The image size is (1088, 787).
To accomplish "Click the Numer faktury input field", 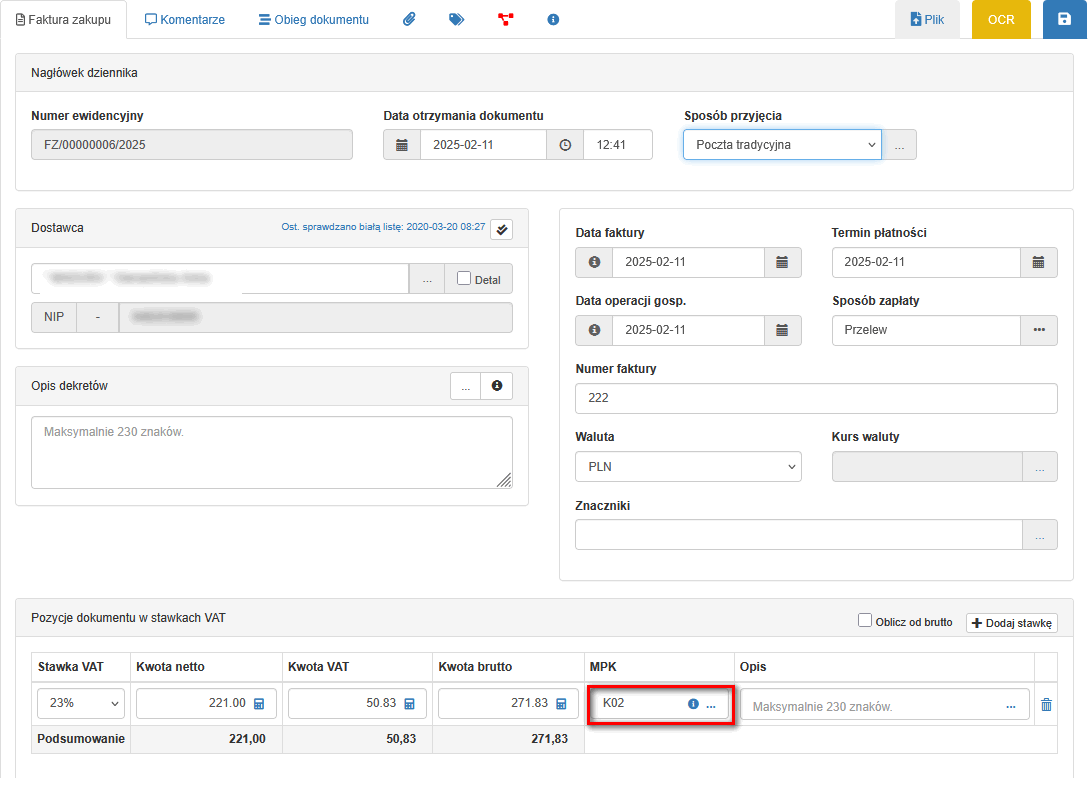I will (x=816, y=398).
